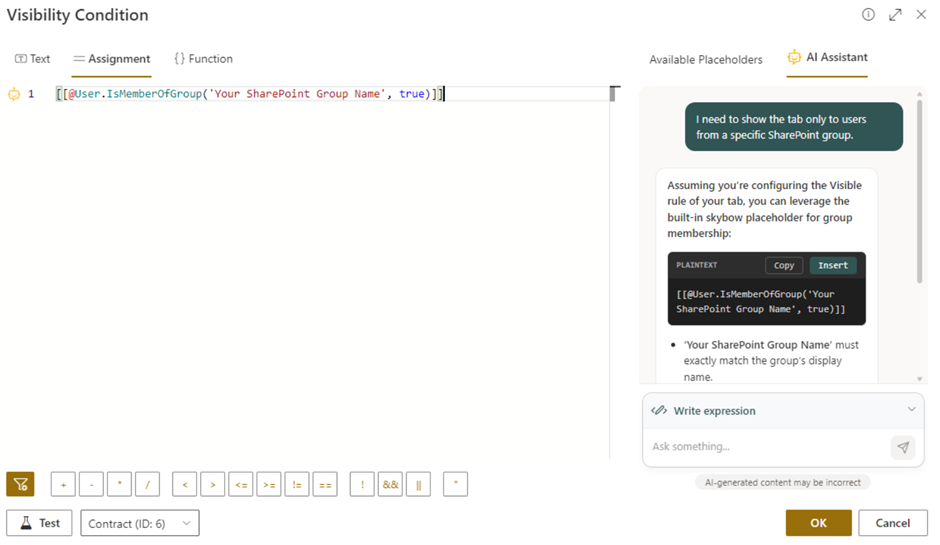Viewport: 940px width, 545px height.
Task: Click the filter icon below the editor
Action: 20,484
